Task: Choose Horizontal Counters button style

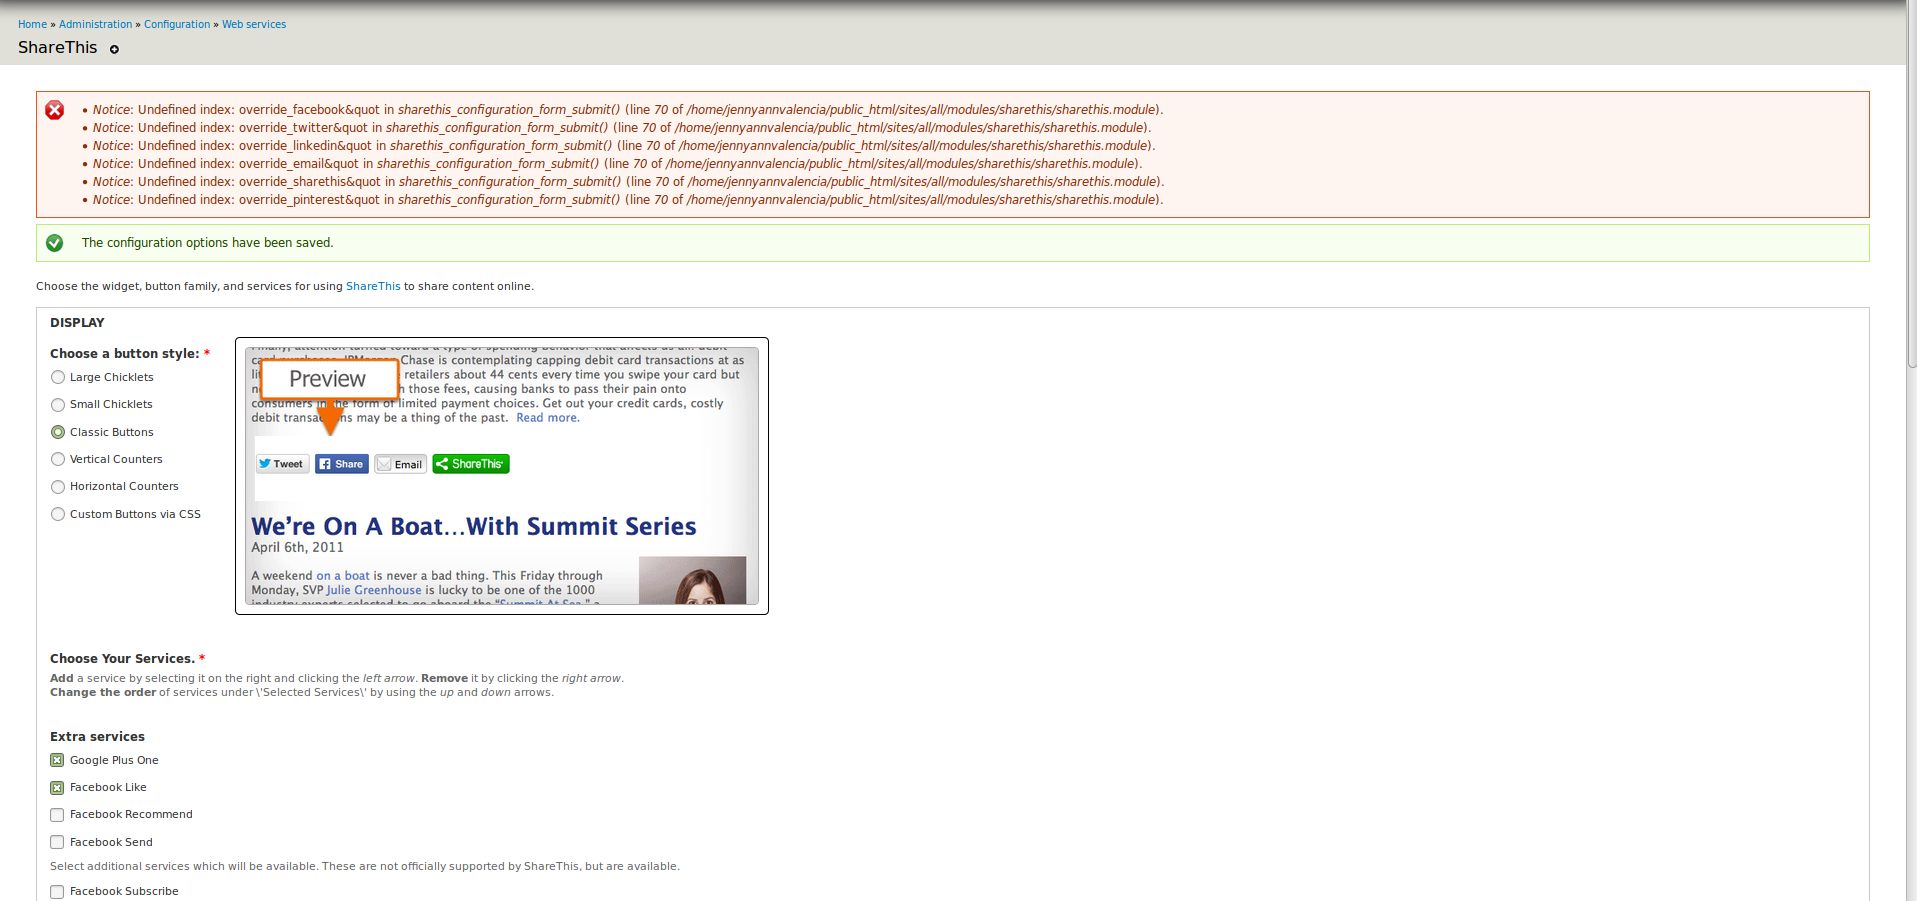Action: [x=58, y=486]
